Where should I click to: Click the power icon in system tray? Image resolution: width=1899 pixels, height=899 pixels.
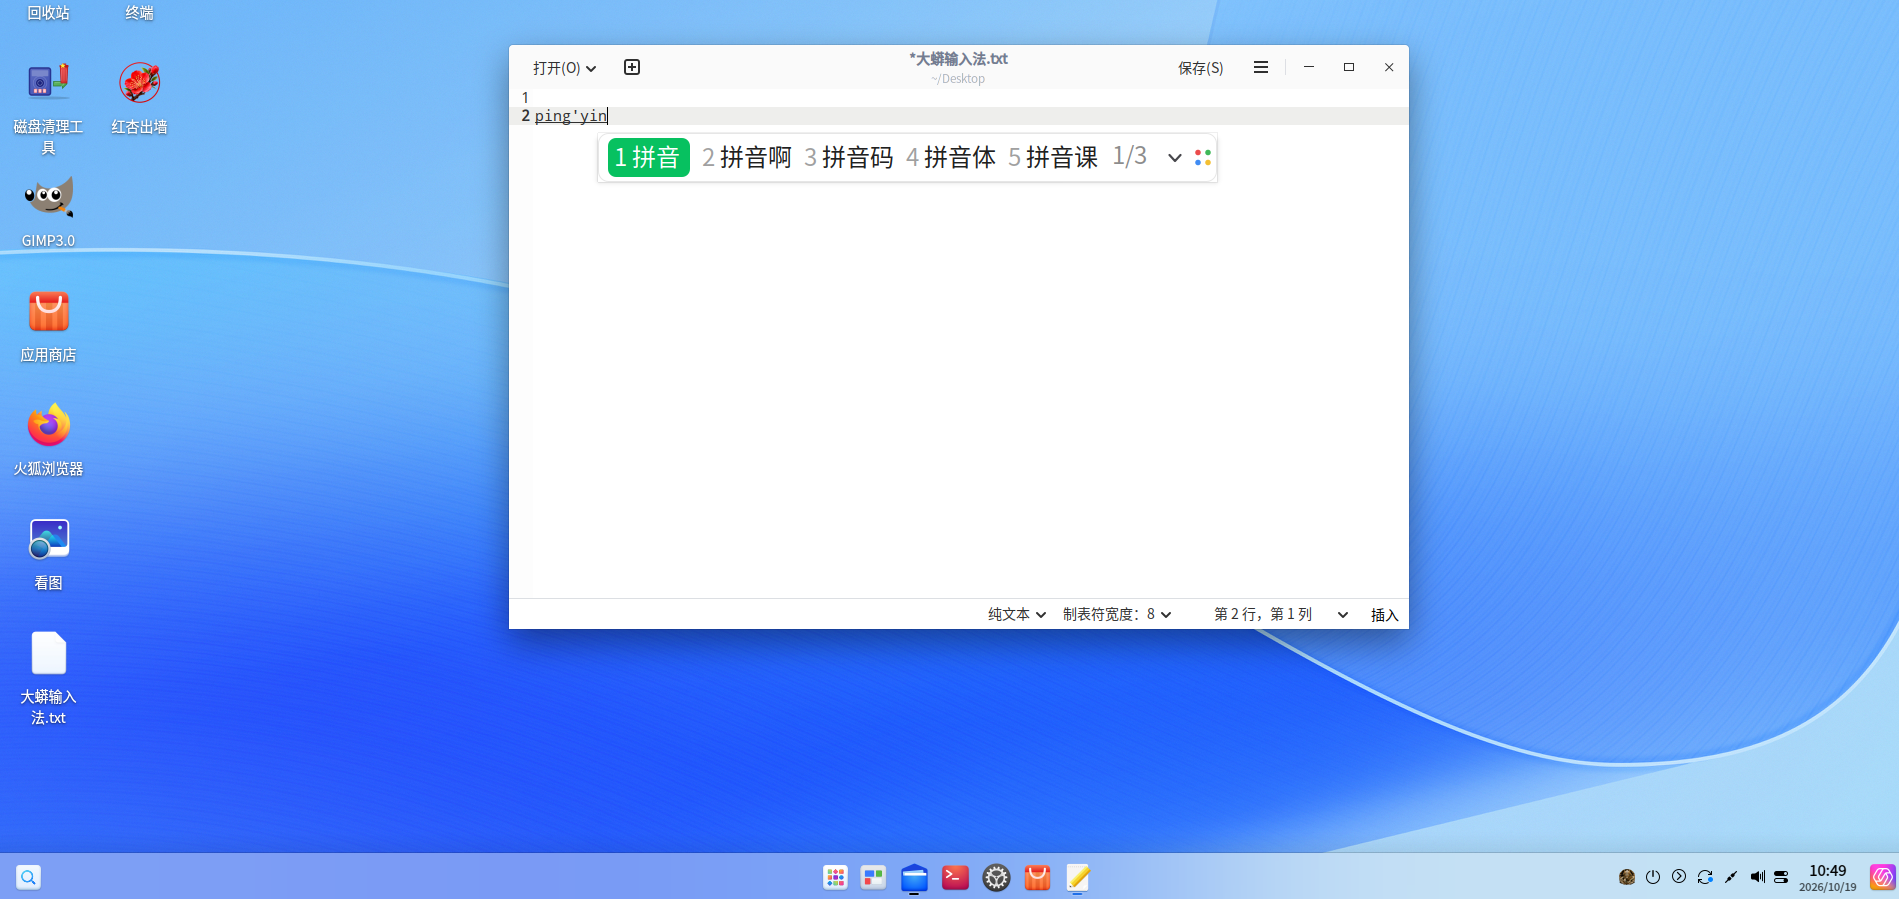pos(1653,877)
